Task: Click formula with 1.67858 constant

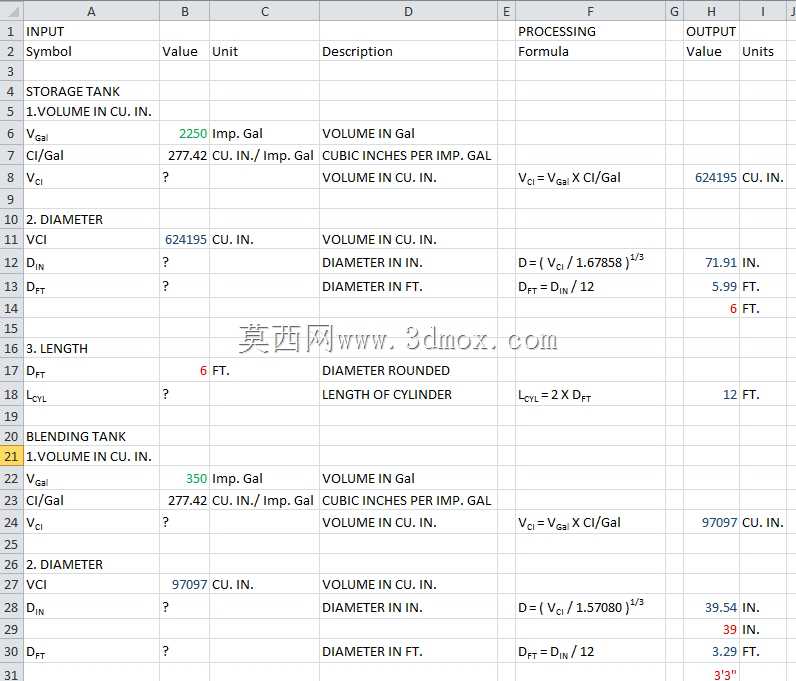Action: point(590,262)
